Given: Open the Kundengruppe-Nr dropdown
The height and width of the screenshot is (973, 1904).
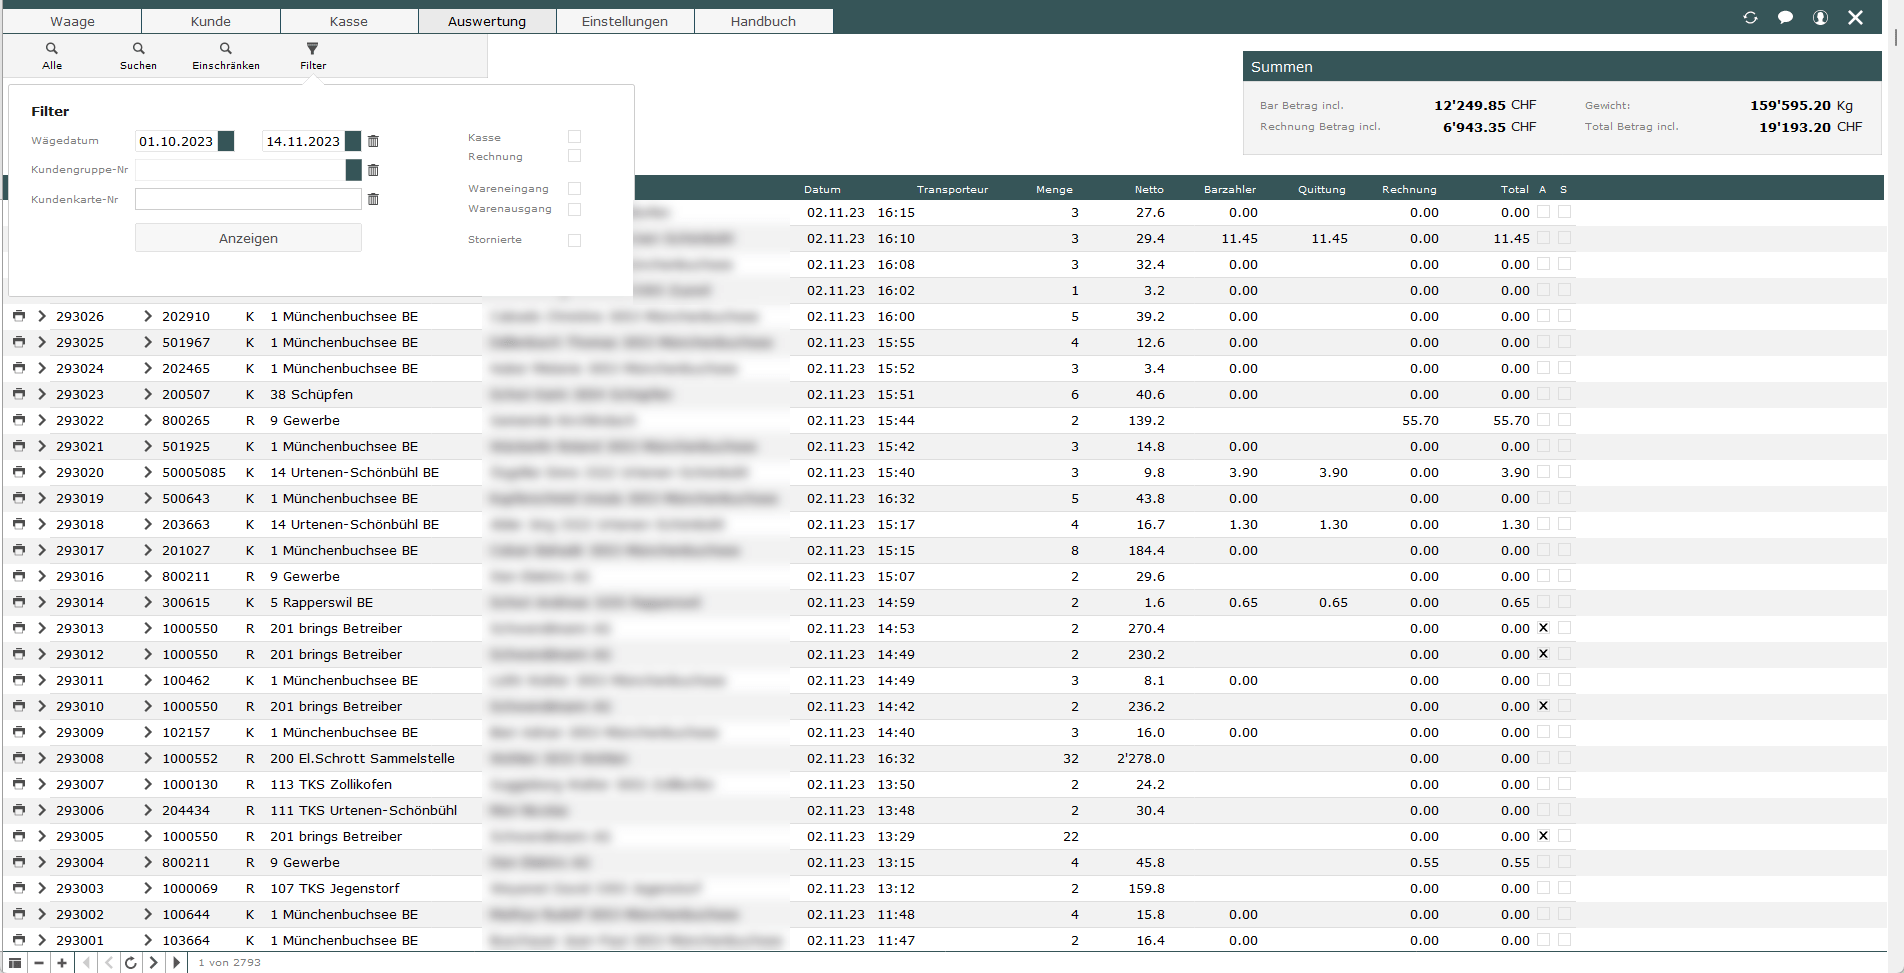Looking at the screenshot, I should coord(353,171).
